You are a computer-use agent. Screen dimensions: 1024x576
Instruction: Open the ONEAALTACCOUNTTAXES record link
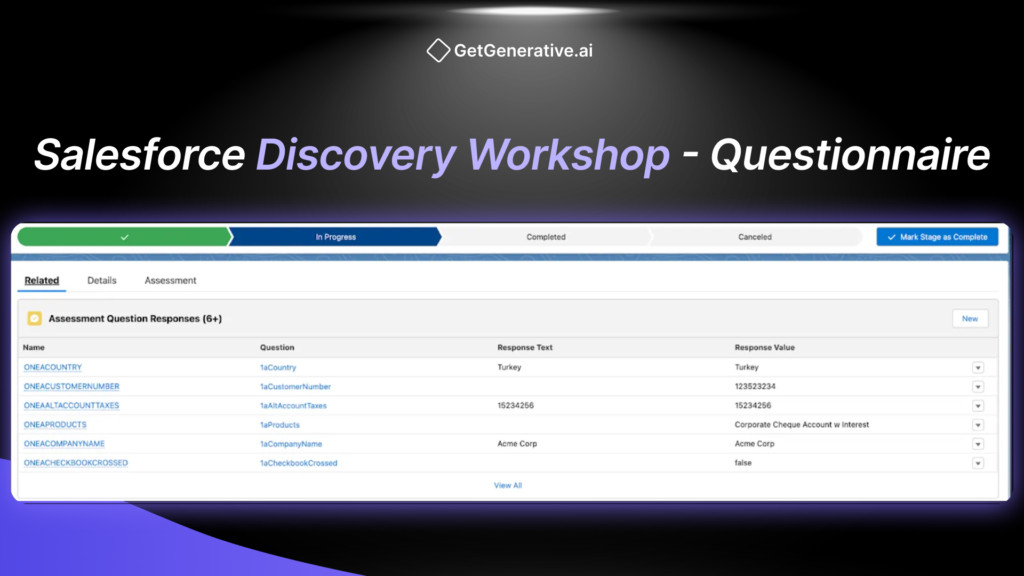point(72,406)
